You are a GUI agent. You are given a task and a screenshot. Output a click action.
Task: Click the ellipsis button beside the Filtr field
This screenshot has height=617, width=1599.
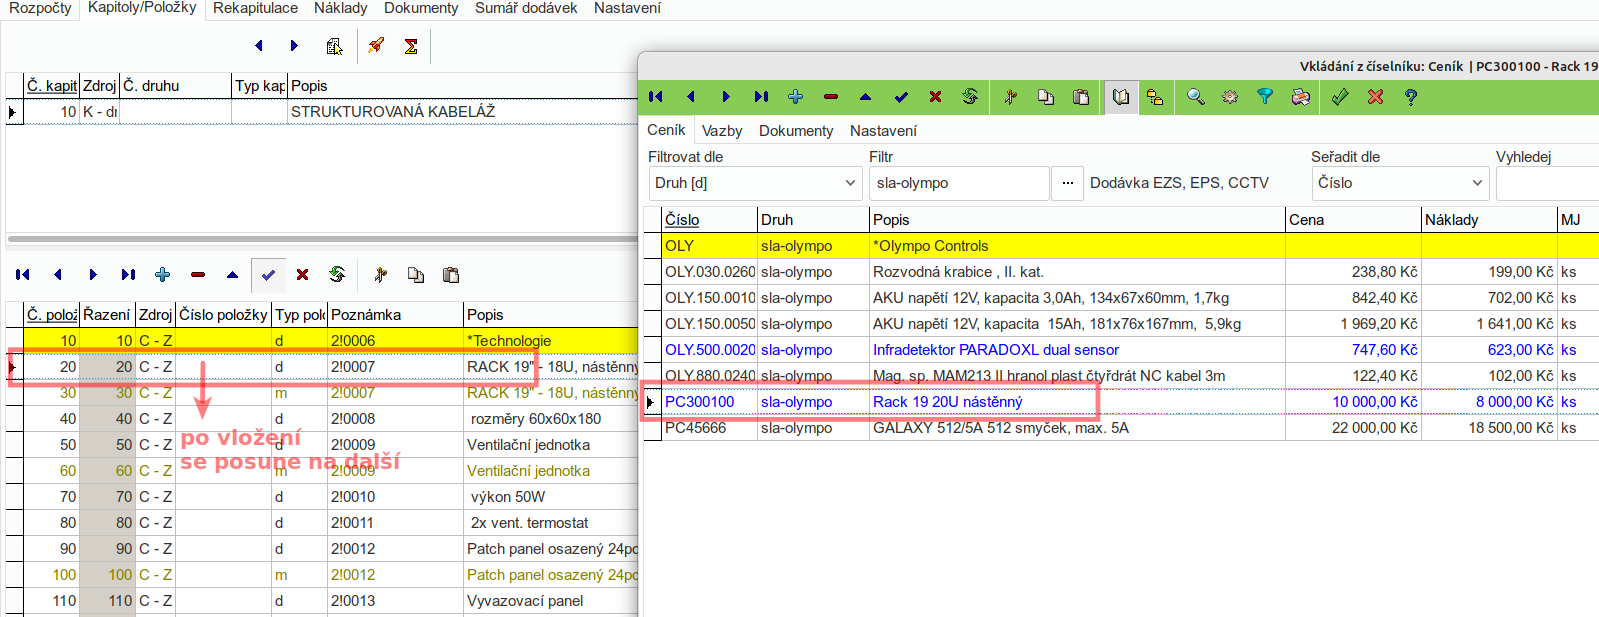pyautogui.click(x=1067, y=183)
